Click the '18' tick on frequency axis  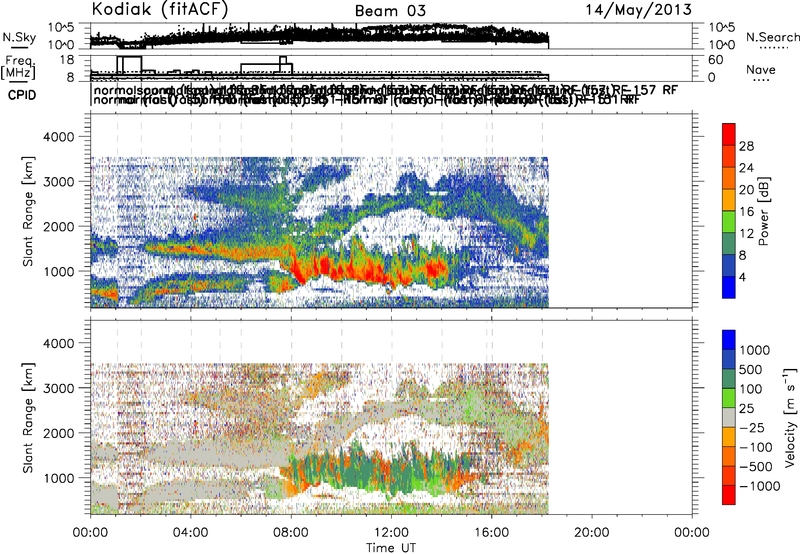[x=67, y=60]
